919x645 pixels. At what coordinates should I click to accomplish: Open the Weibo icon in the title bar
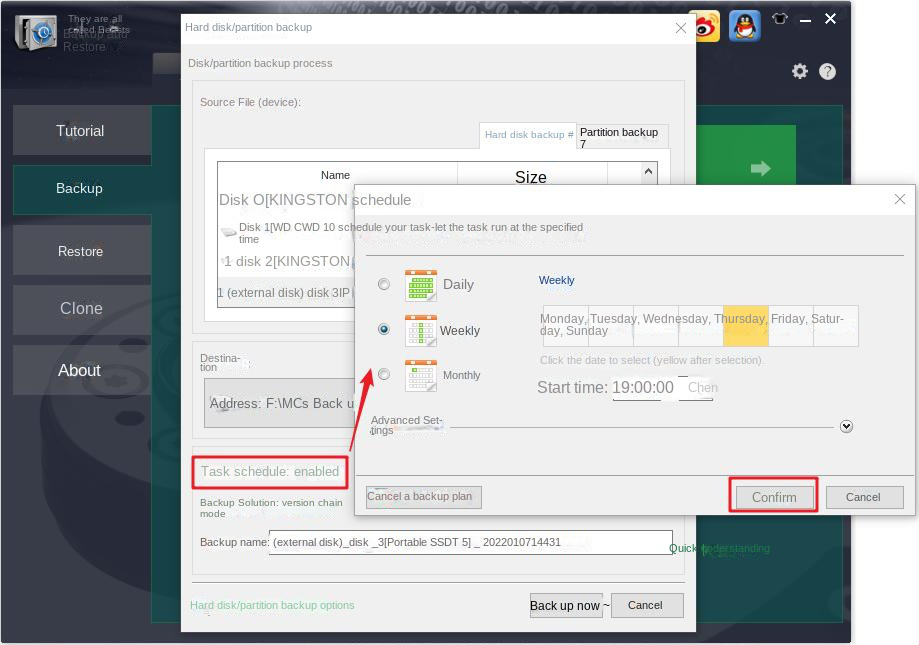point(706,27)
